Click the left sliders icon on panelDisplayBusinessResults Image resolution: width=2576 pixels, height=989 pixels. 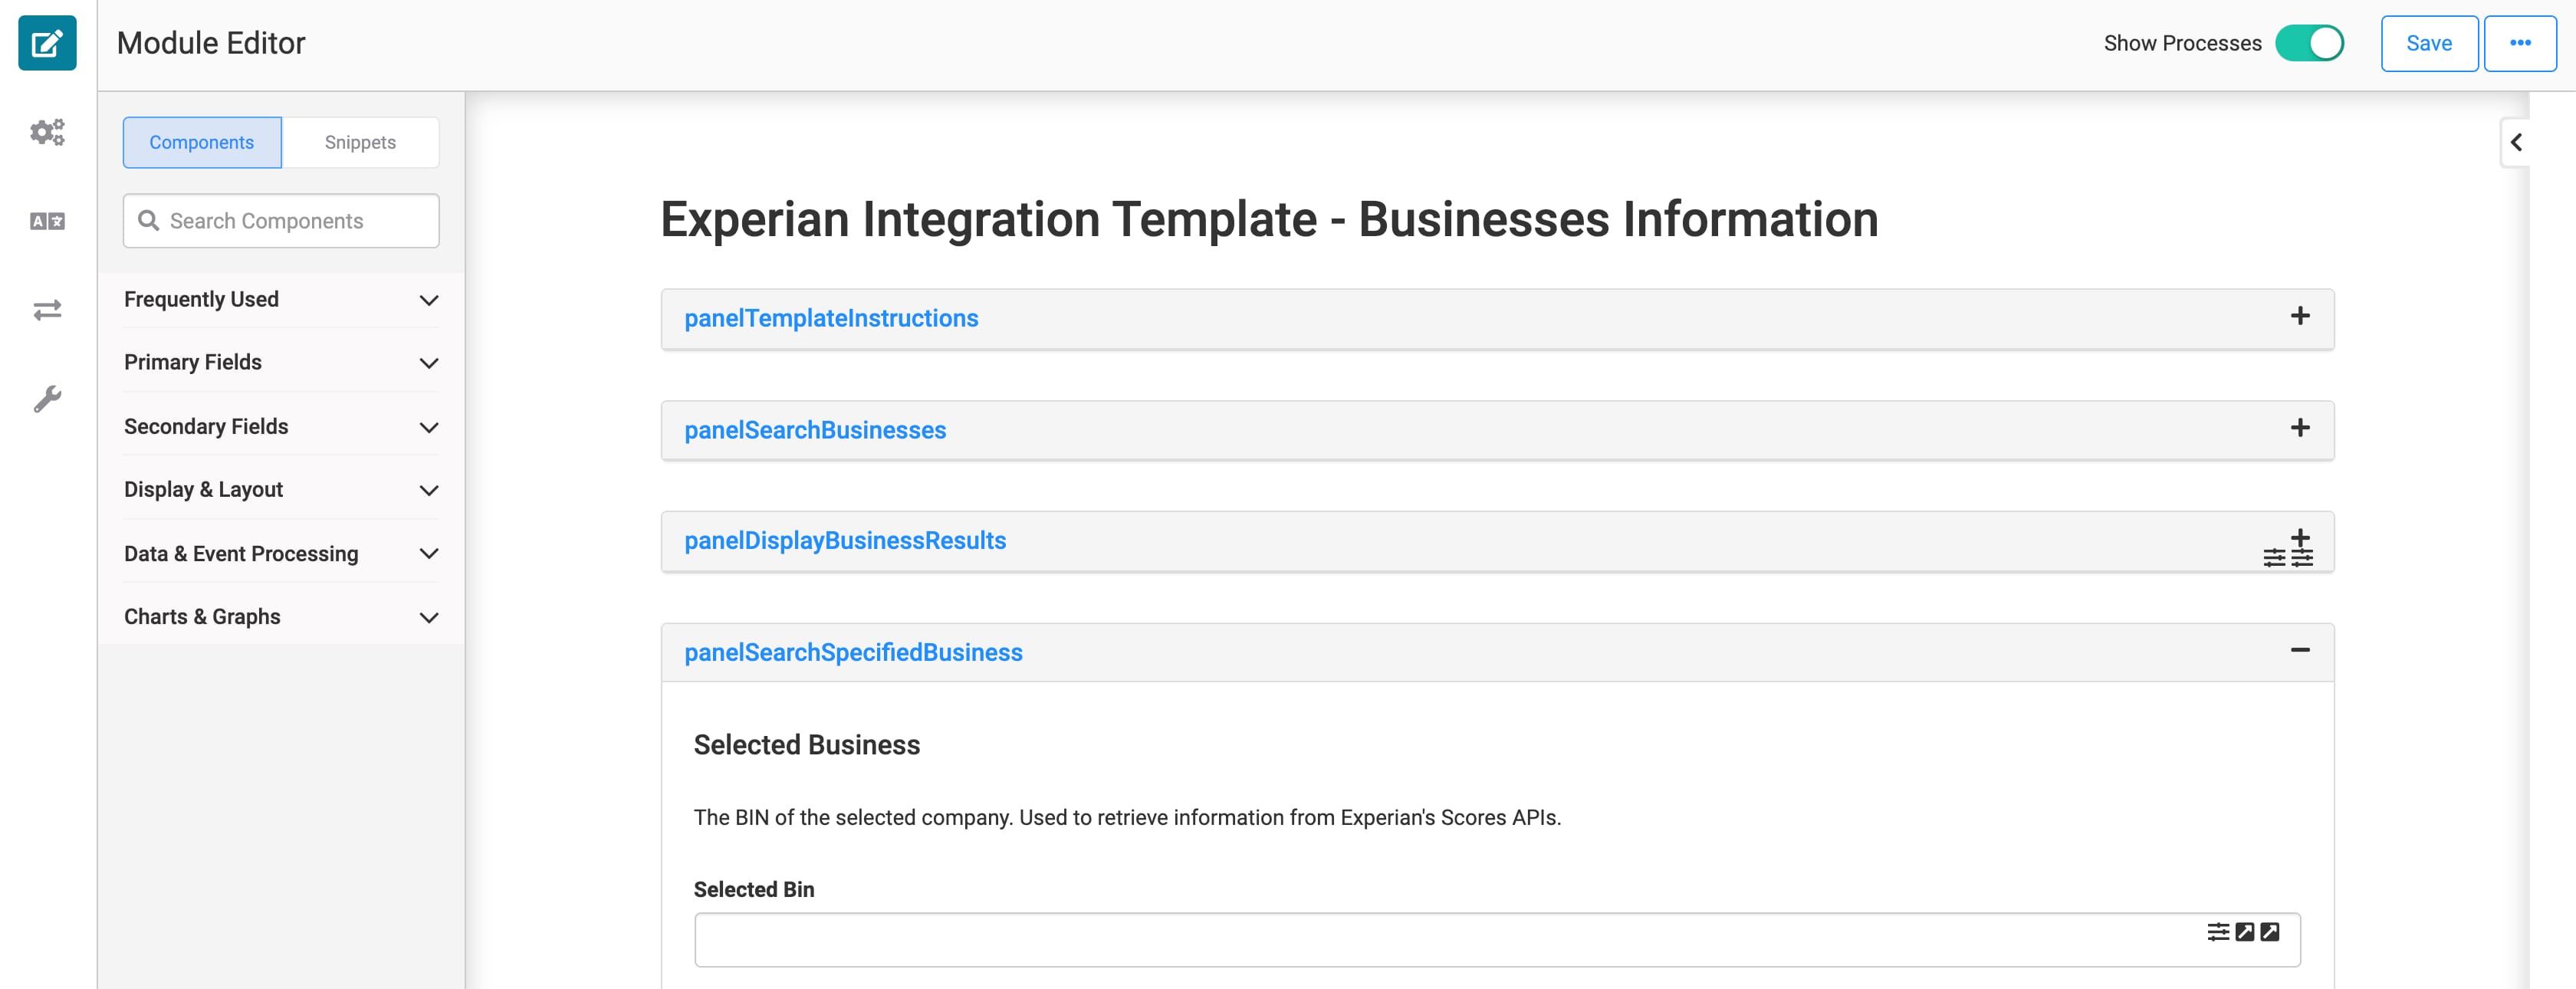pos(2274,558)
